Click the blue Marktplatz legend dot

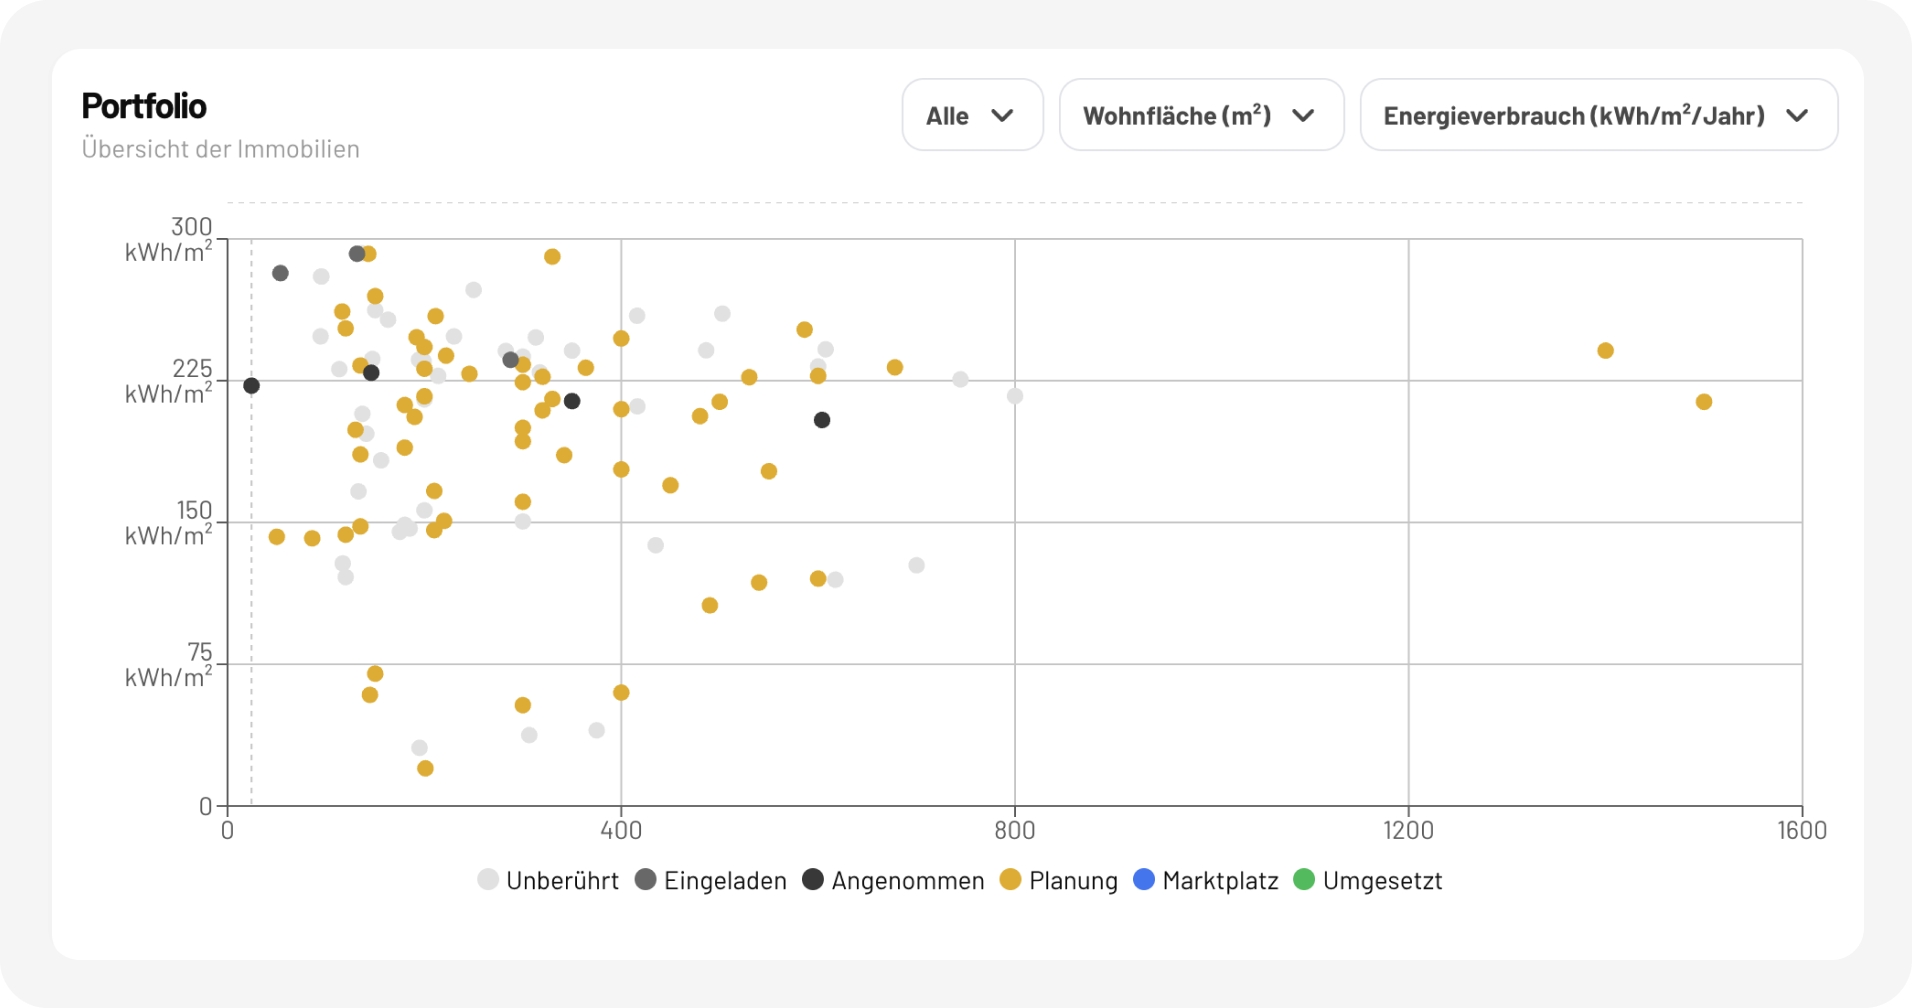coord(1144,879)
